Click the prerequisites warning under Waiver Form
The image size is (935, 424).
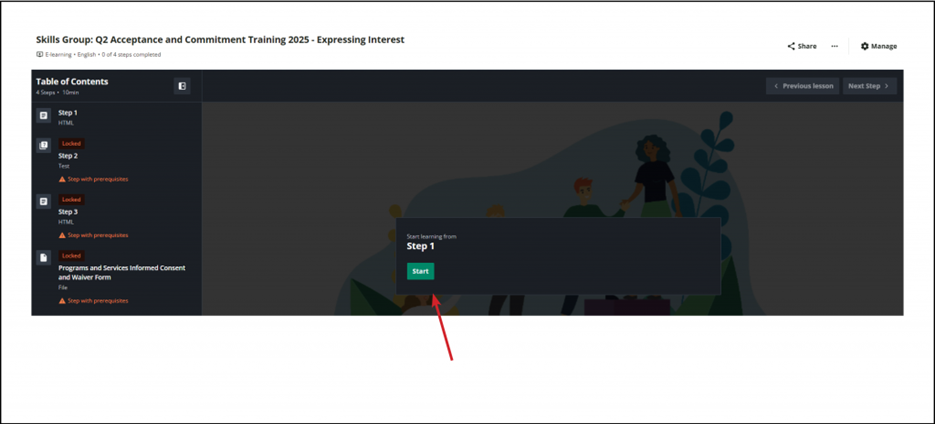(x=97, y=300)
